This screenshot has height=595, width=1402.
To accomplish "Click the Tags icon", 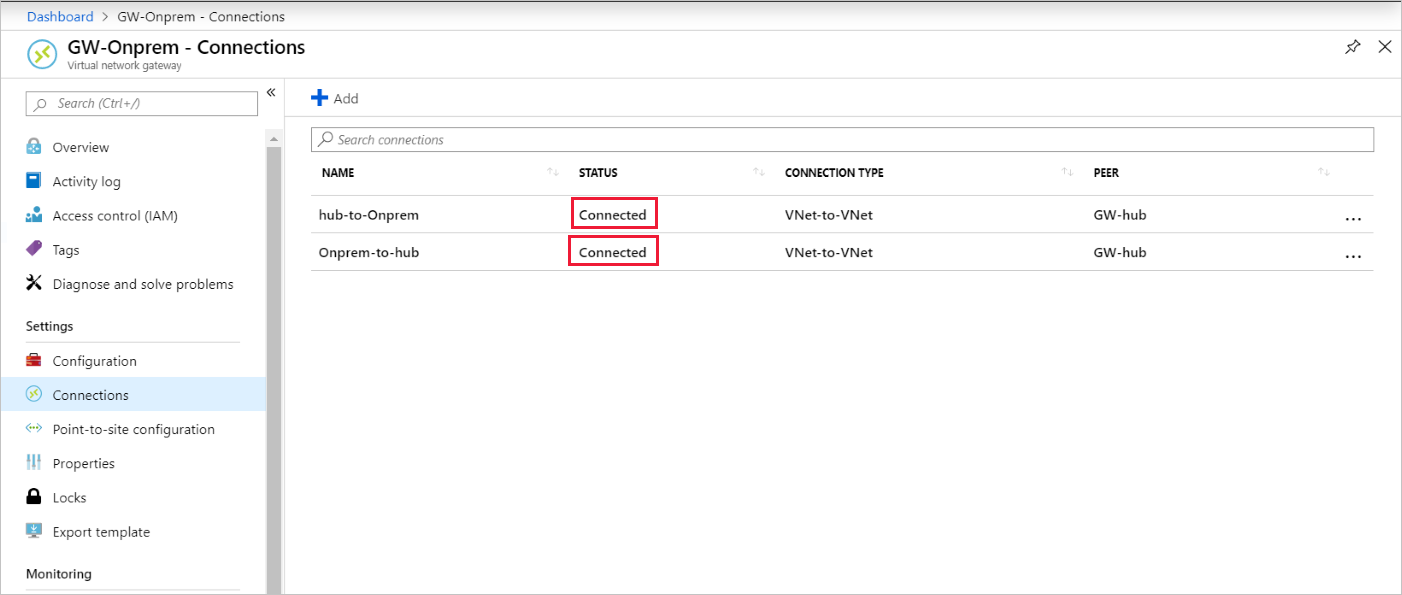I will pos(34,249).
